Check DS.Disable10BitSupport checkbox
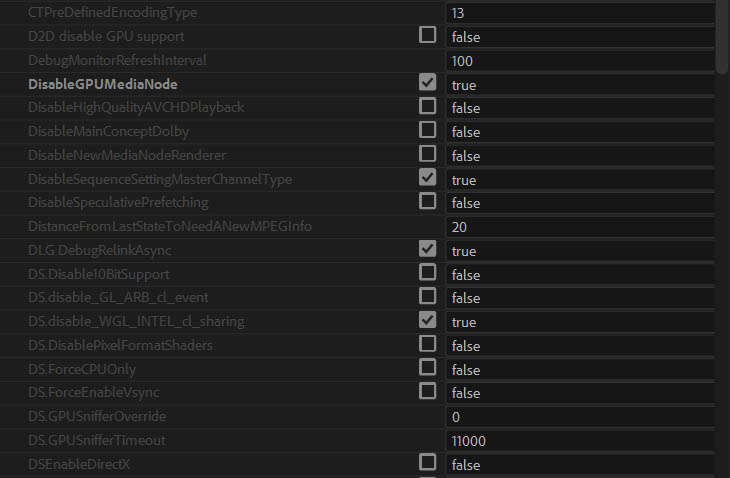Screen dimensions: 730x478 [427, 272]
